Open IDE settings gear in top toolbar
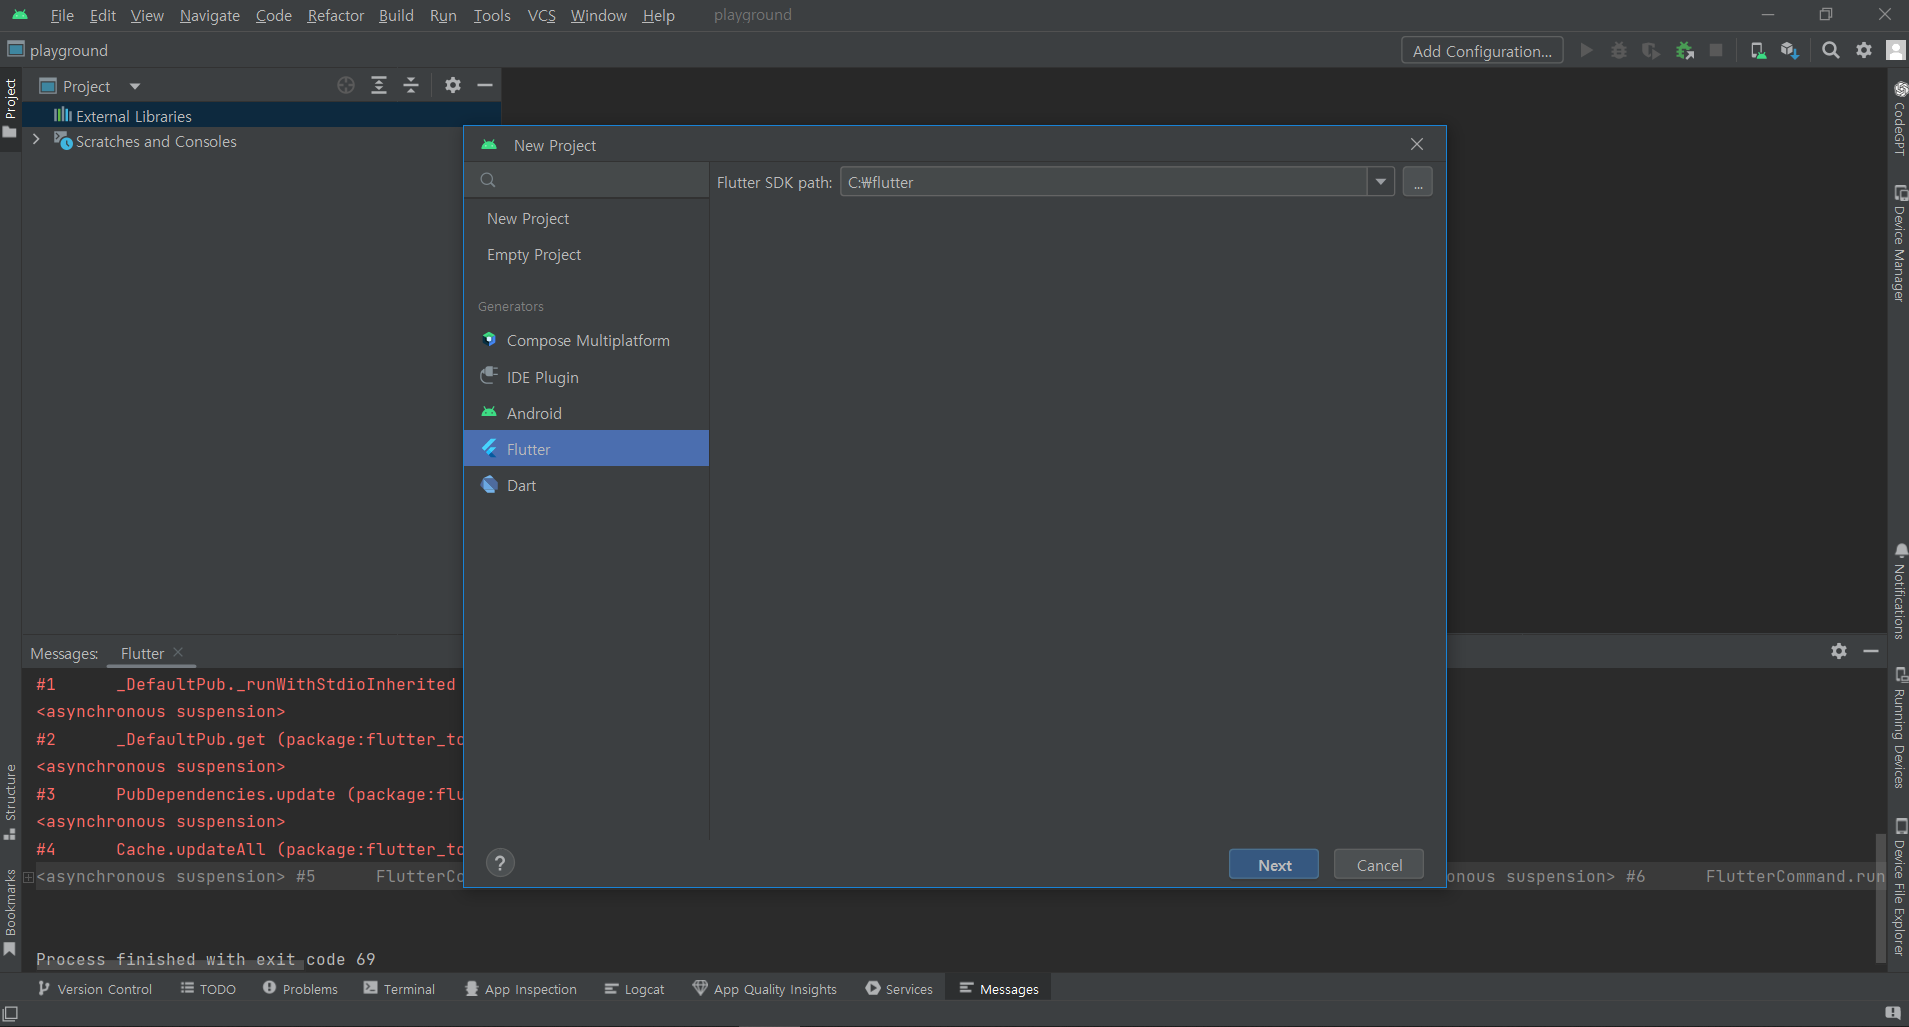The image size is (1909, 1027). point(1864,50)
